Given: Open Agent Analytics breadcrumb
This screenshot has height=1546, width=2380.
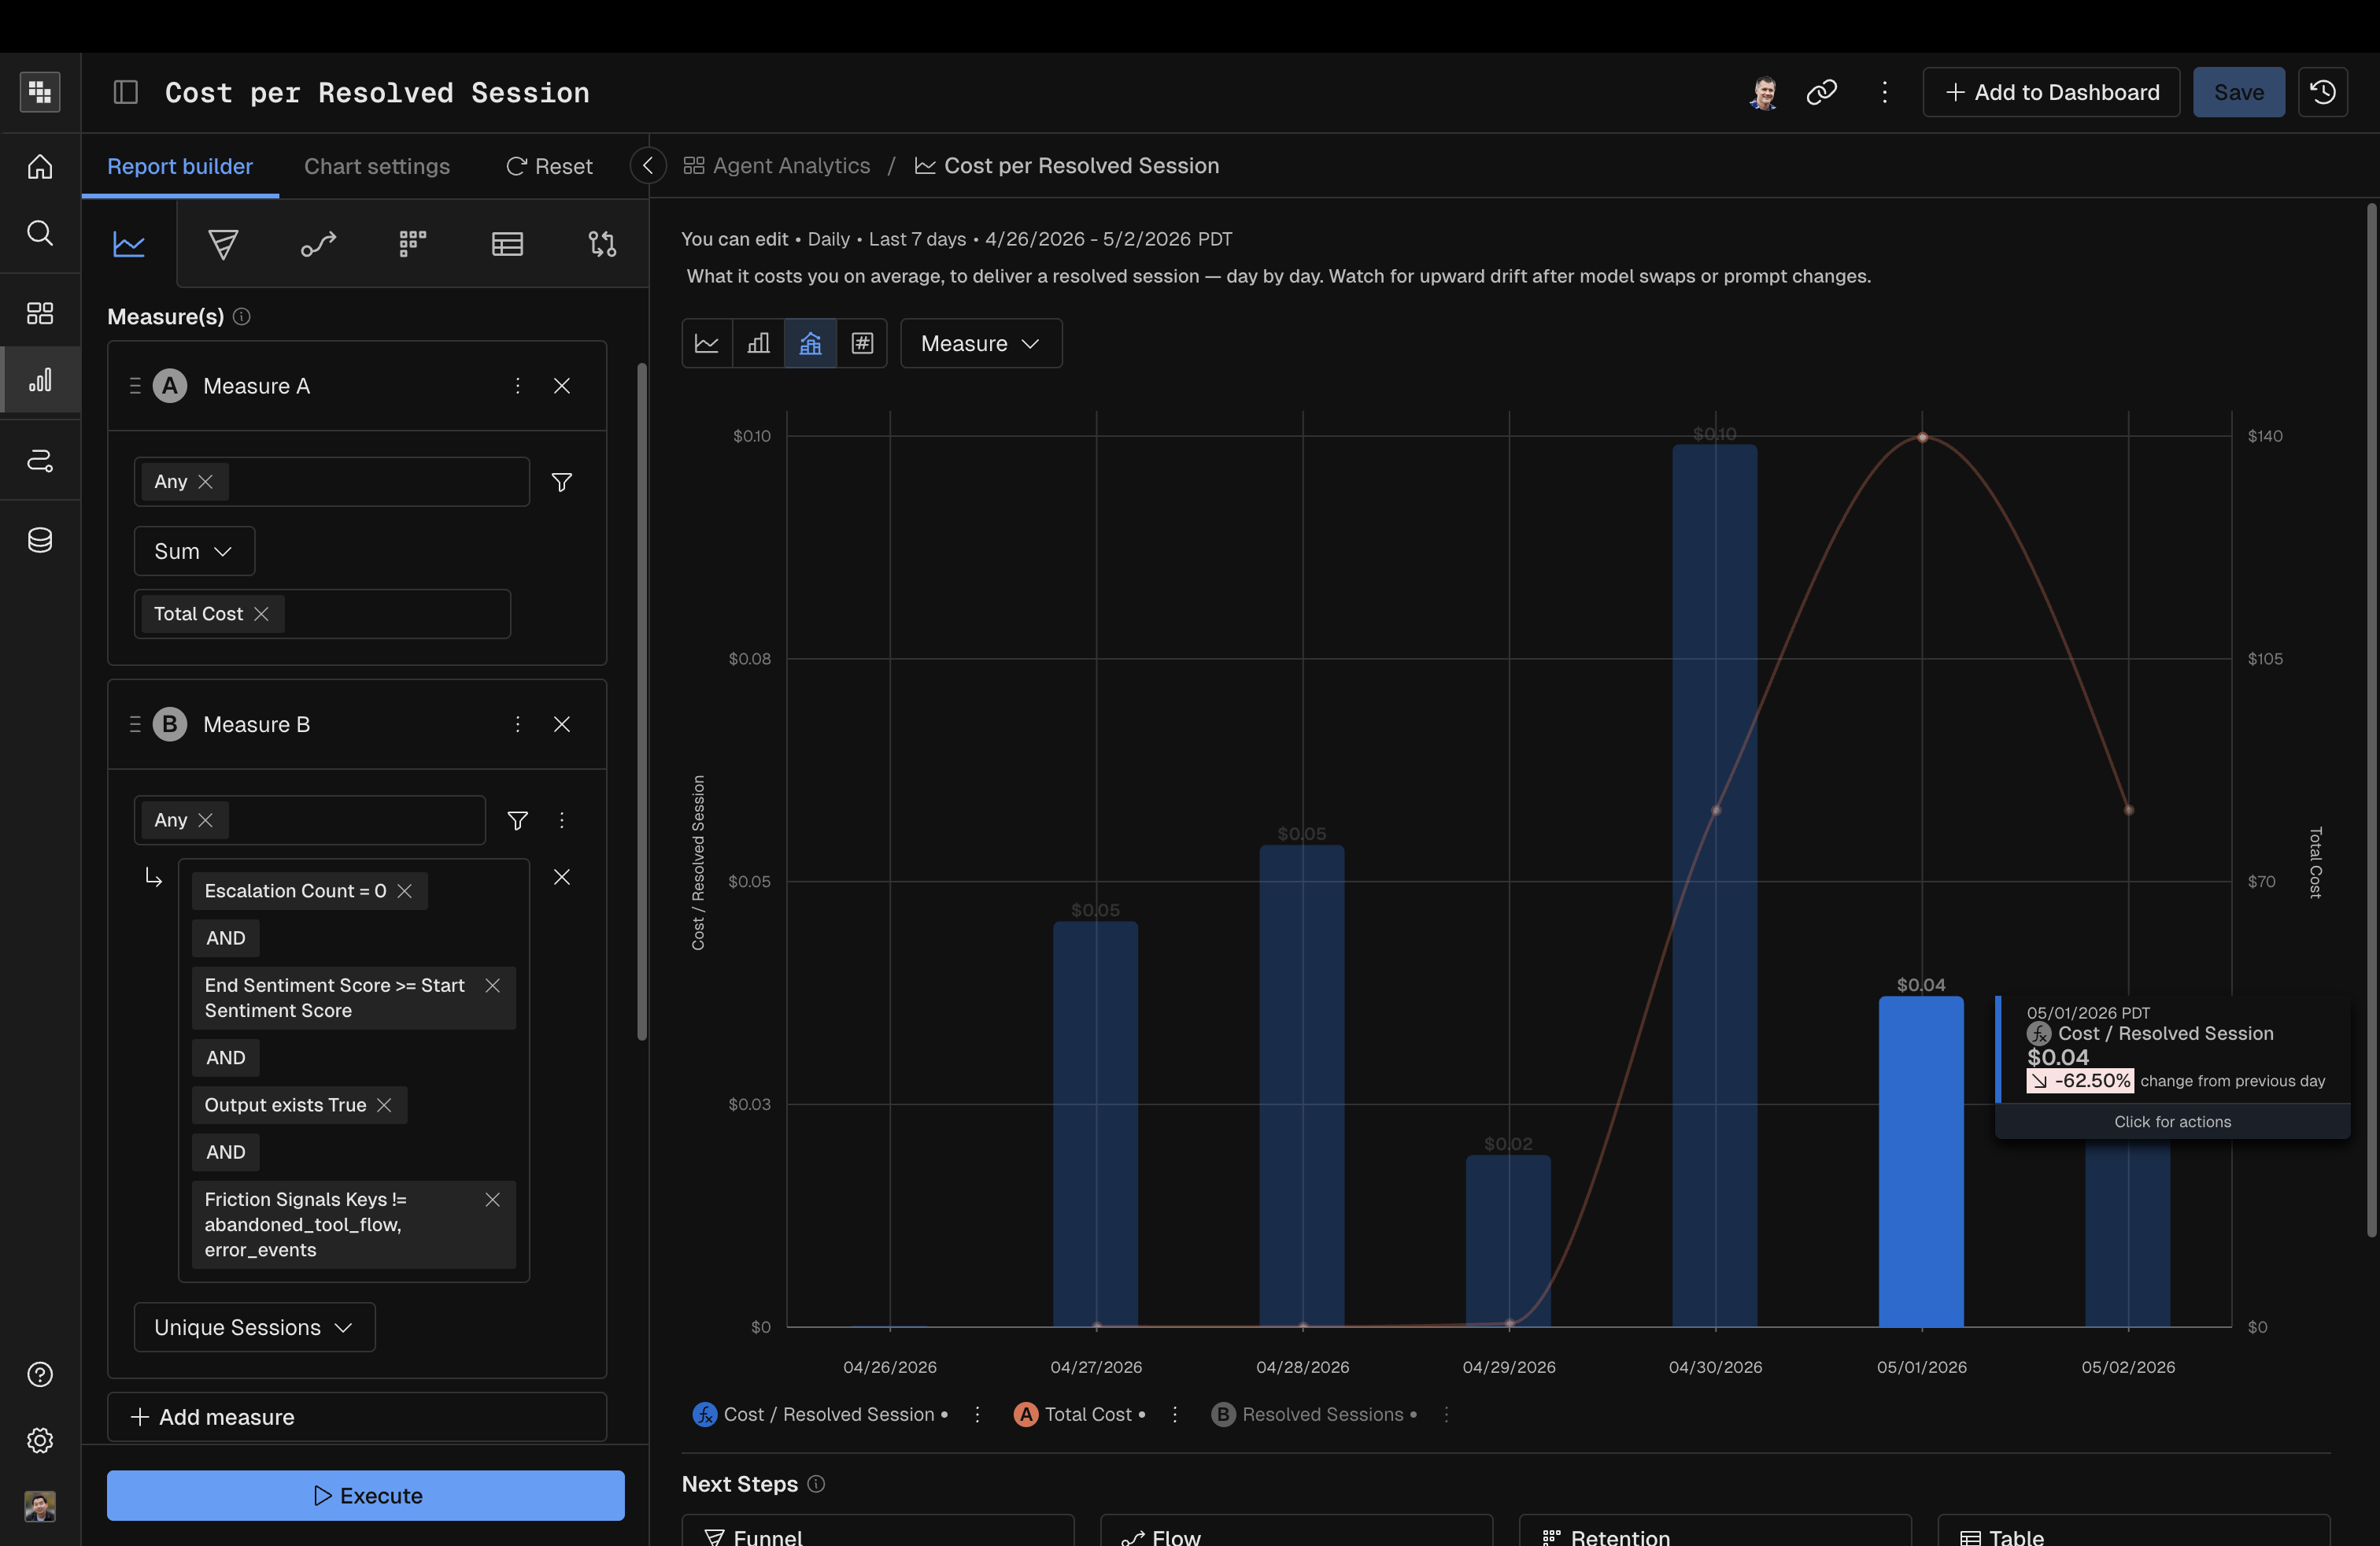Looking at the screenshot, I should [777, 166].
